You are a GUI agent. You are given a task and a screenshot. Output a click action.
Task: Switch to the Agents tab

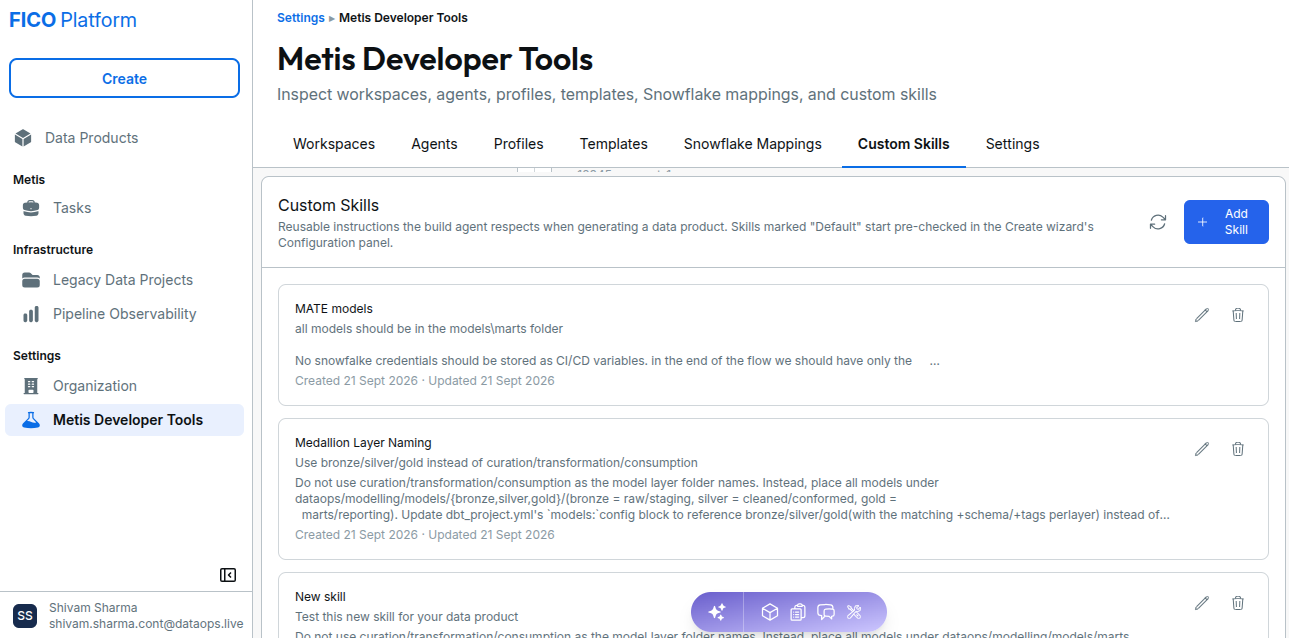pos(434,144)
